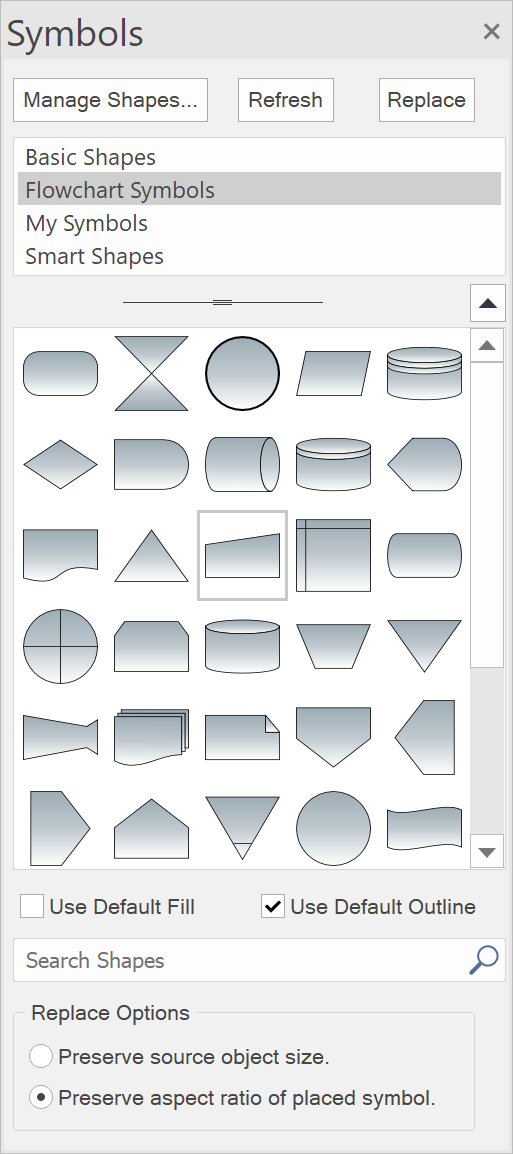Image resolution: width=513 pixels, height=1154 pixels.
Task: Click into the Search Shapes field
Action: coord(239,960)
